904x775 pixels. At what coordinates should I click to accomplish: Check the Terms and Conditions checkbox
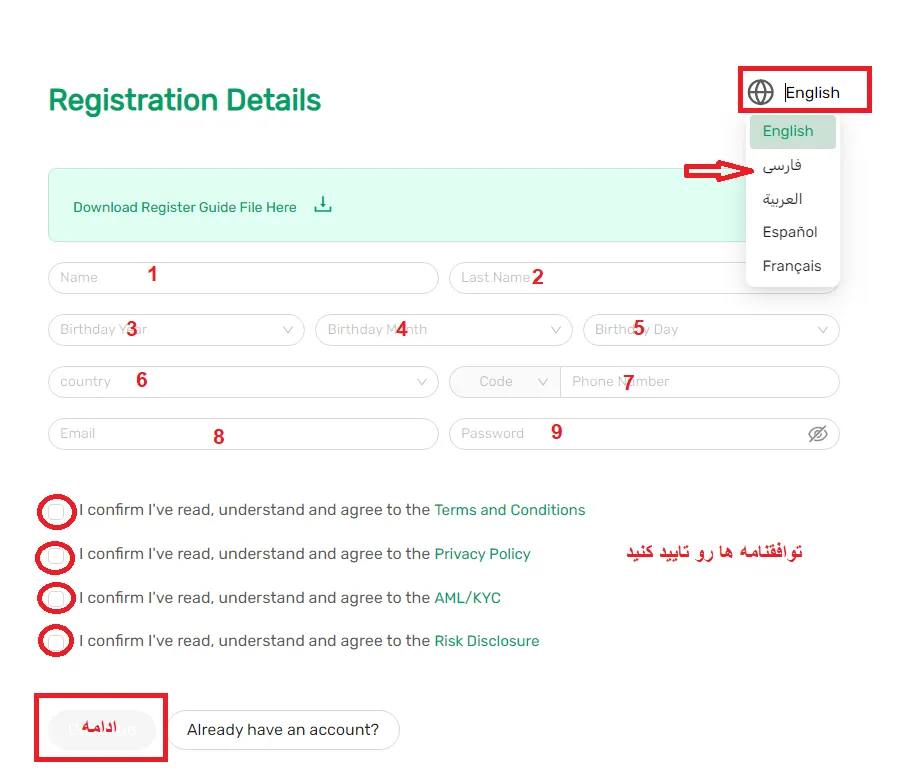57,511
